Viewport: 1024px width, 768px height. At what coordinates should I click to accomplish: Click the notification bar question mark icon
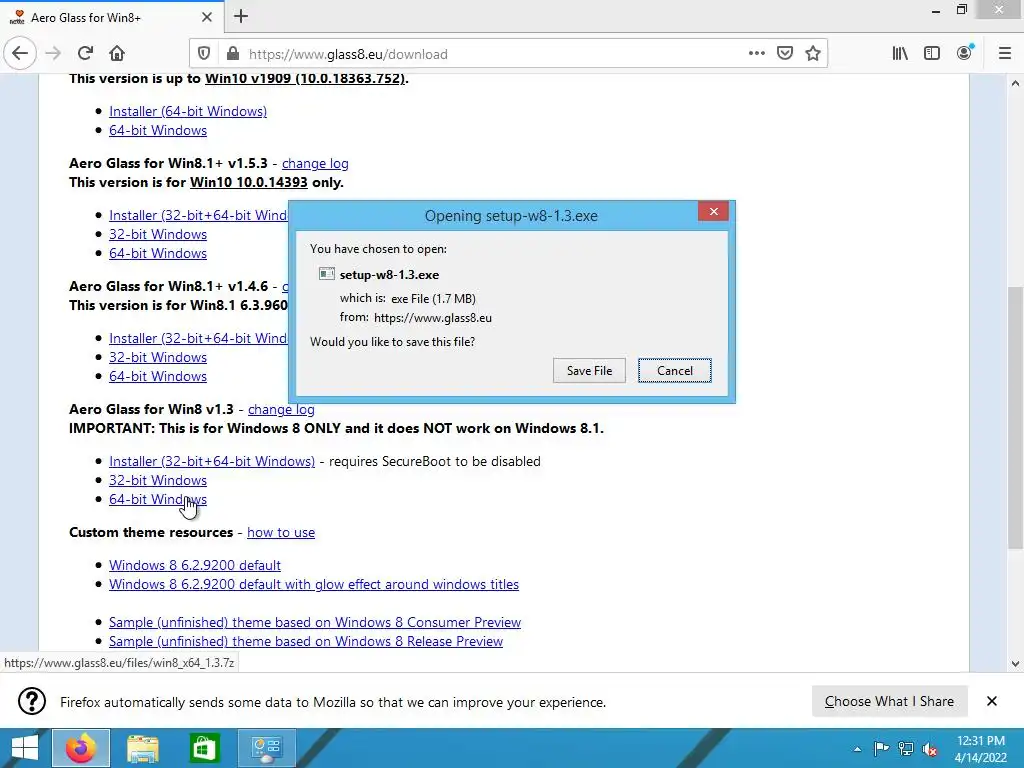[31, 701]
